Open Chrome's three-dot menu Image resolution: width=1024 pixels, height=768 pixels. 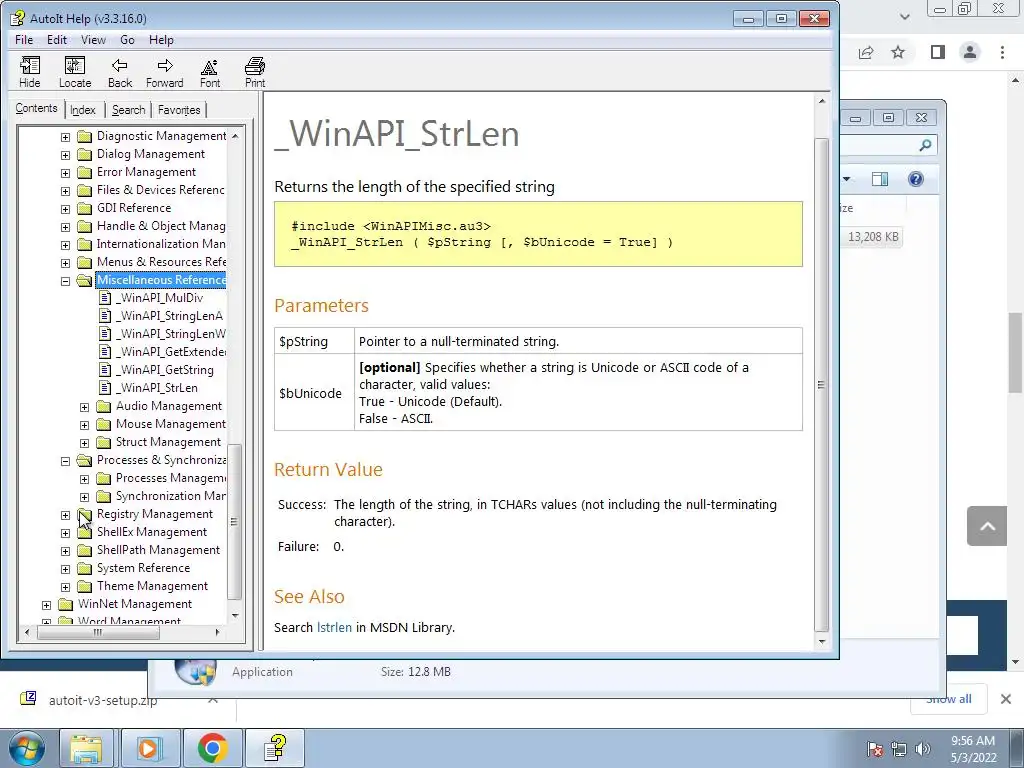tap(1002, 52)
